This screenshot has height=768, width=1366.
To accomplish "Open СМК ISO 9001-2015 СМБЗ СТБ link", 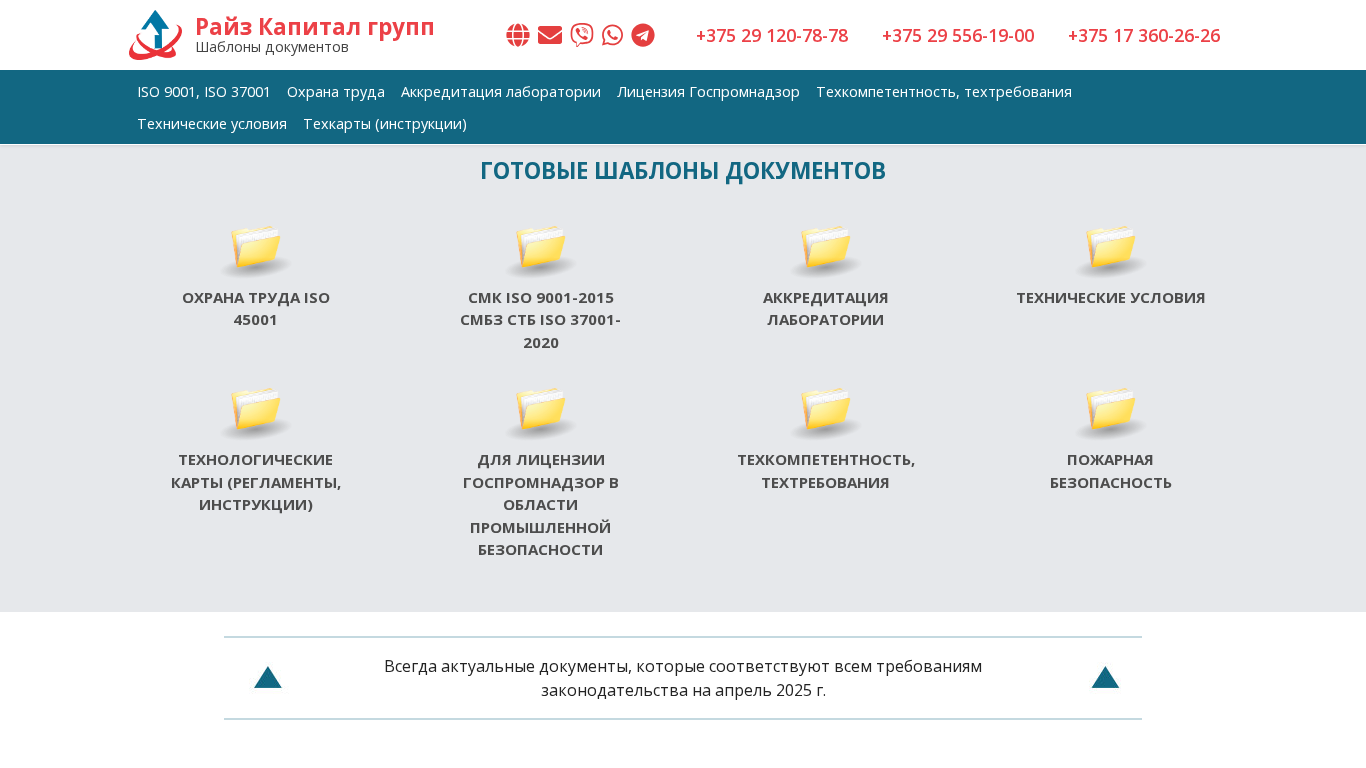I will (x=541, y=320).
